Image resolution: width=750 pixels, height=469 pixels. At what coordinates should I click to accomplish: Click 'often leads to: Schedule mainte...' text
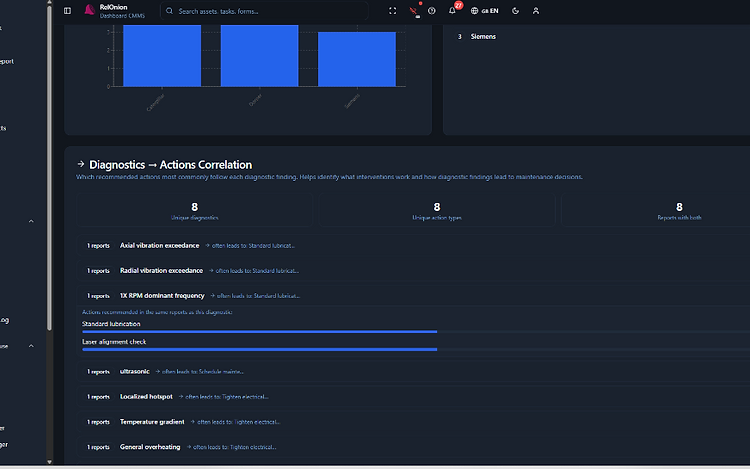click(202, 371)
